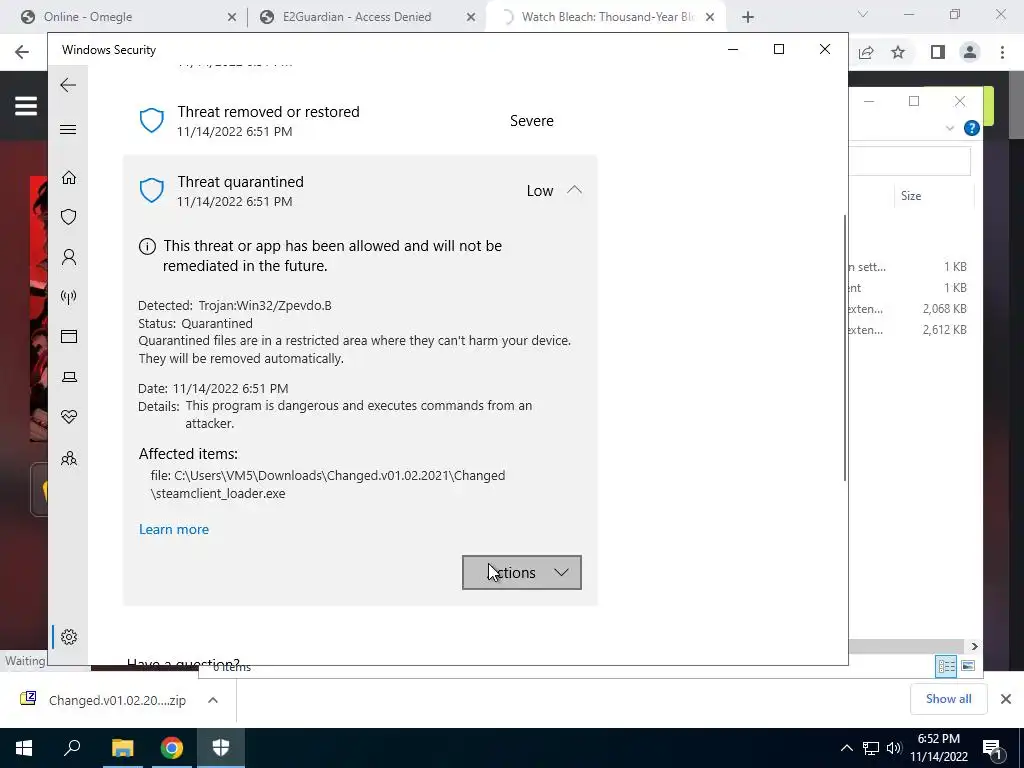Image resolution: width=1024 pixels, height=768 pixels.
Task: Open Changed.v01.02.20...zip download item
Action: [x=103, y=700]
